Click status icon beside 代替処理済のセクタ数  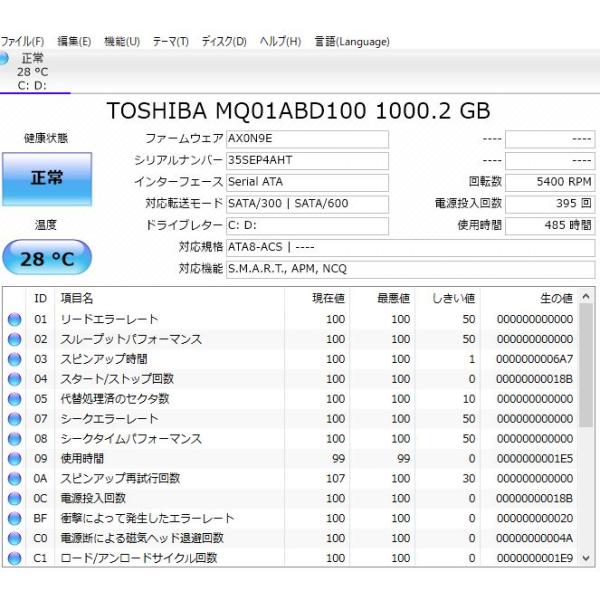tap(14, 399)
